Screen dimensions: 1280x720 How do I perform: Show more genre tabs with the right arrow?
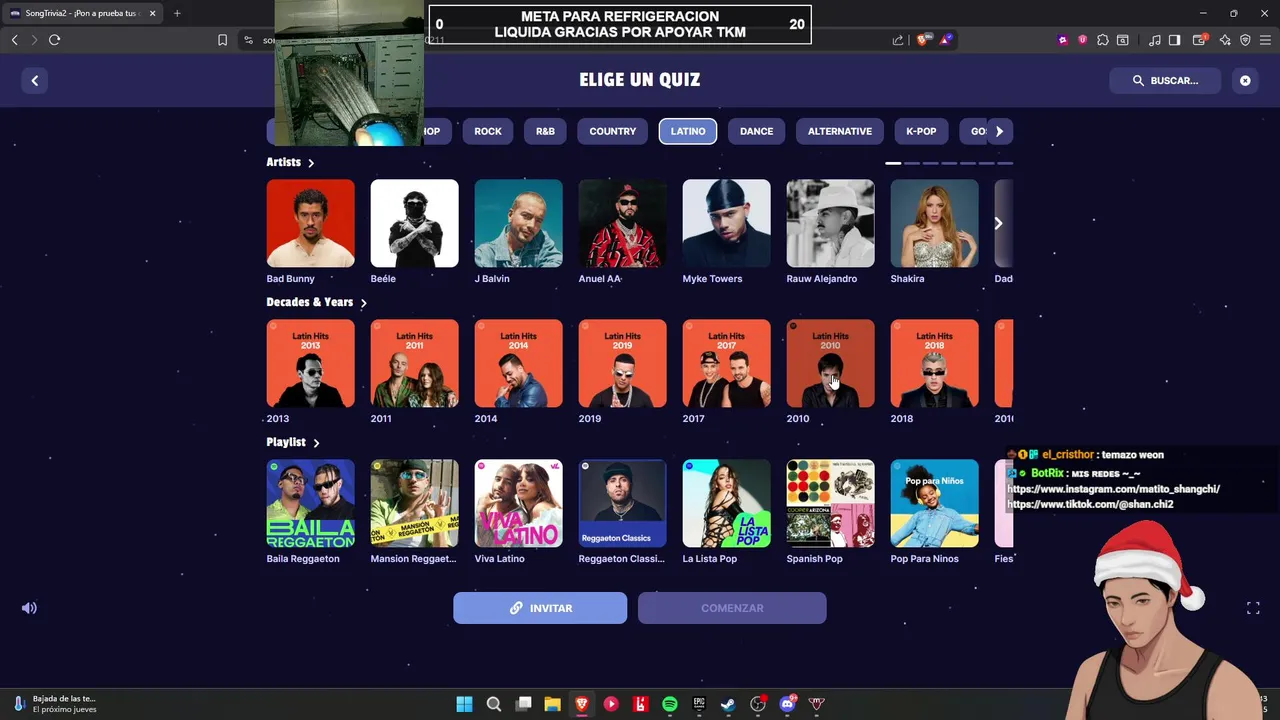pos(999,131)
